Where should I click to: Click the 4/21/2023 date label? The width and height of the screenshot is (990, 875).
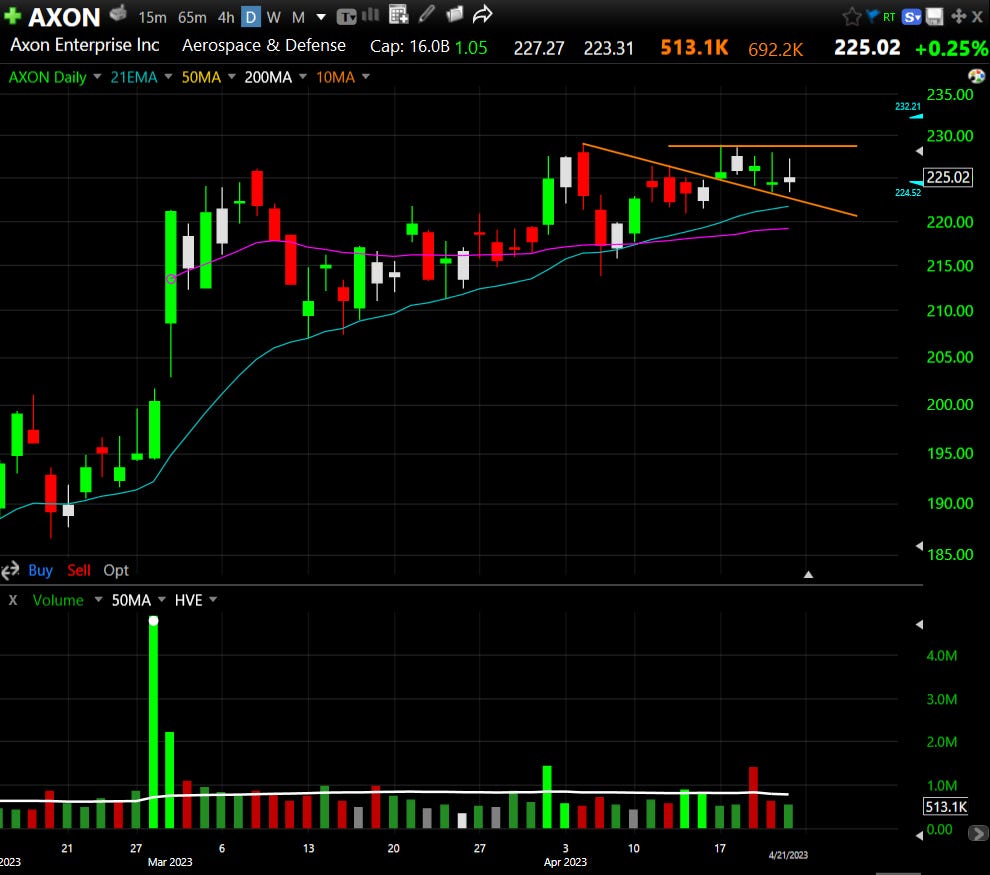[788, 855]
